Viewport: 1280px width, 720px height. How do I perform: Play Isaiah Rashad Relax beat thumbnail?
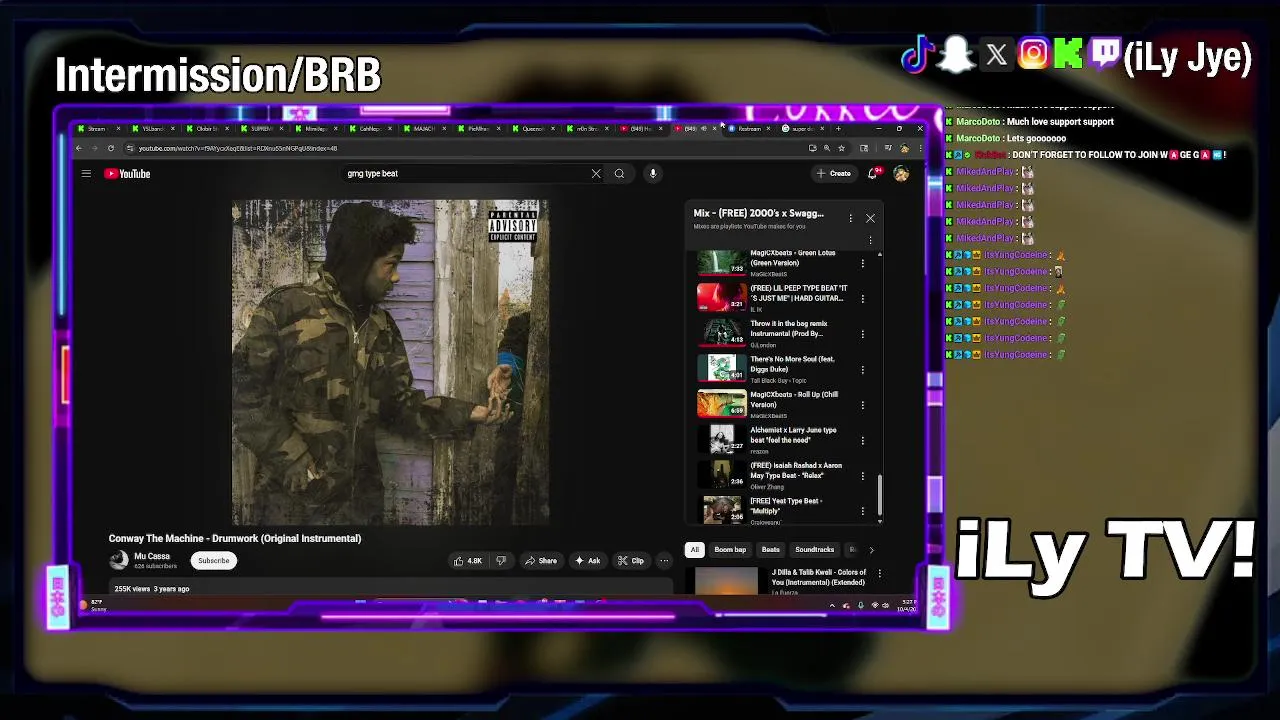point(722,476)
